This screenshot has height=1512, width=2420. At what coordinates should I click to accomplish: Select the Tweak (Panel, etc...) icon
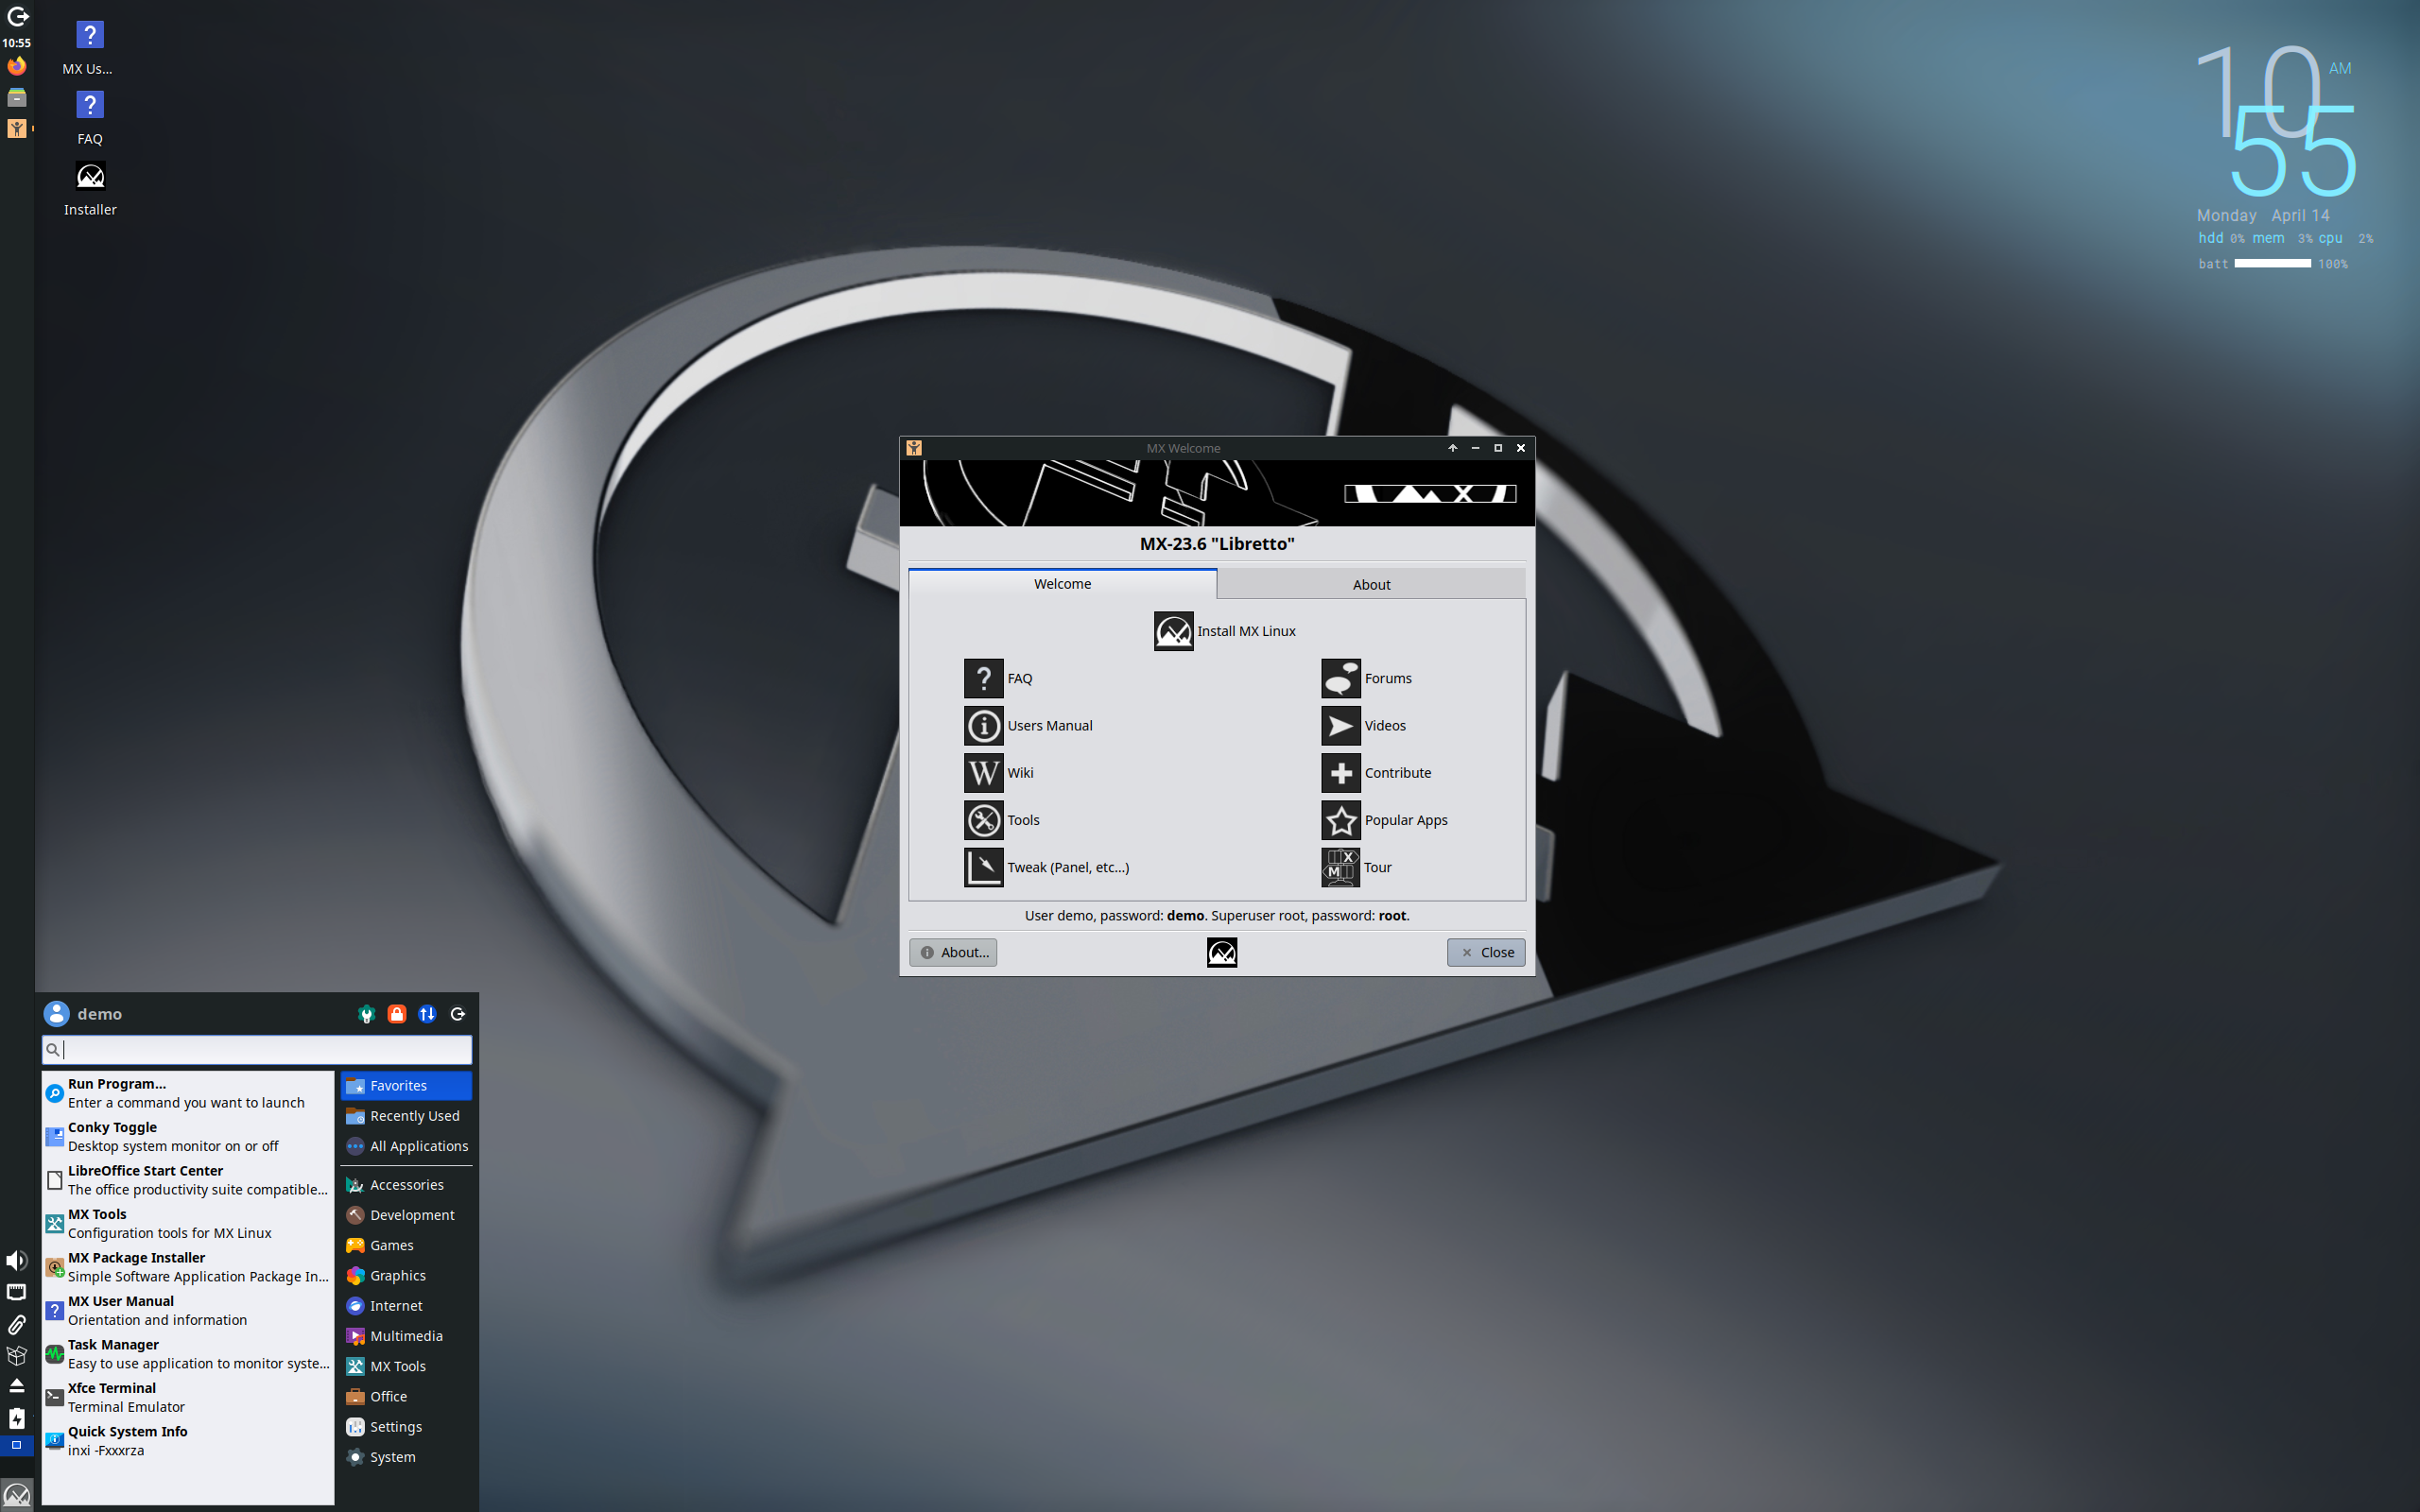pyautogui.click(x=1046, y=866)
